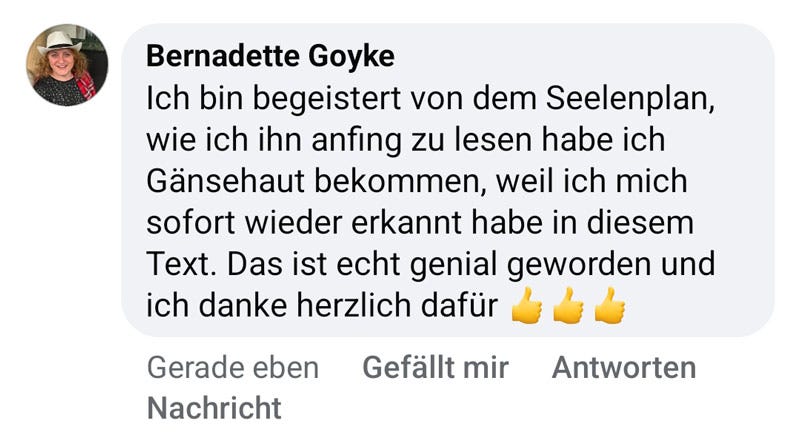
Task: Click the word "dafür" before the emojis
Action: pos(464,305)
